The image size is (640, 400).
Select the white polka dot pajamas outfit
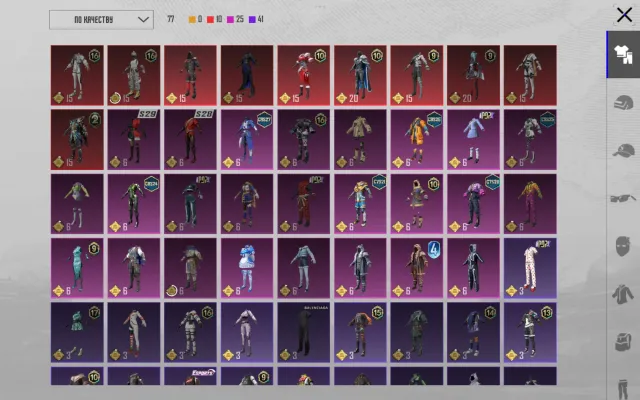530,268
